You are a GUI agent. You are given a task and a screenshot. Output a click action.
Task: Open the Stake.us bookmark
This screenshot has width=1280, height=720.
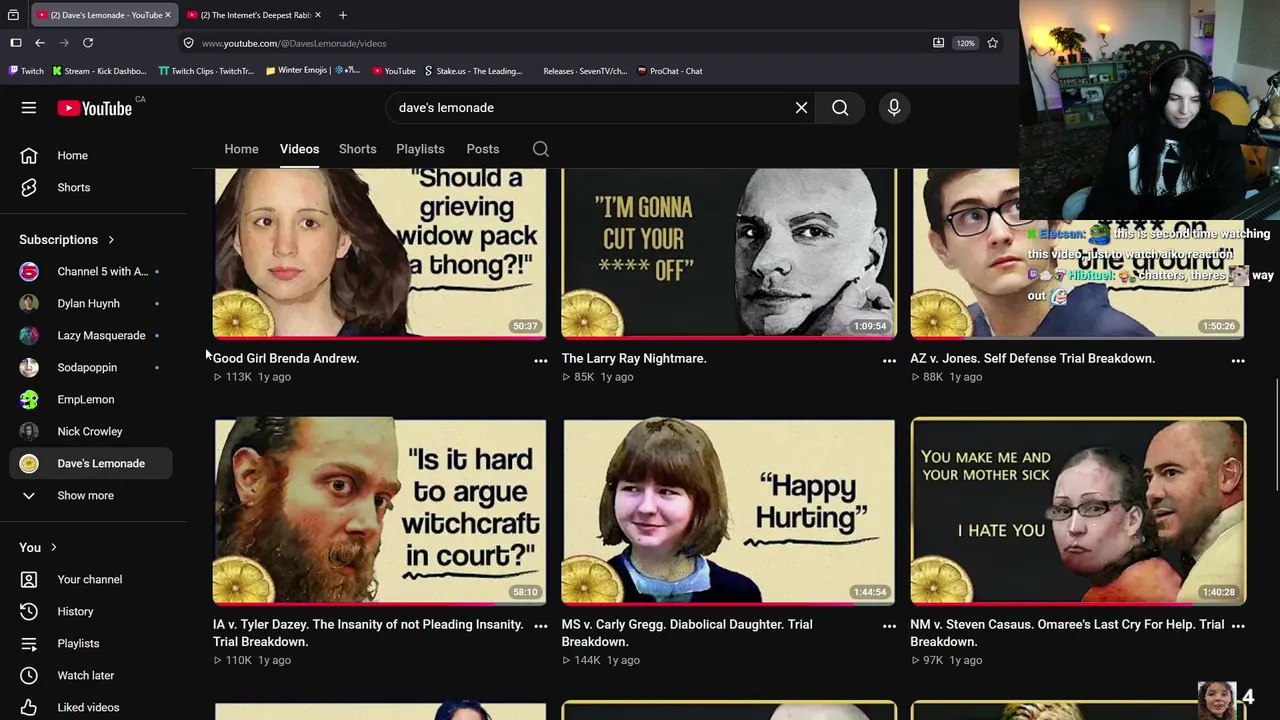tap(473, 71)
